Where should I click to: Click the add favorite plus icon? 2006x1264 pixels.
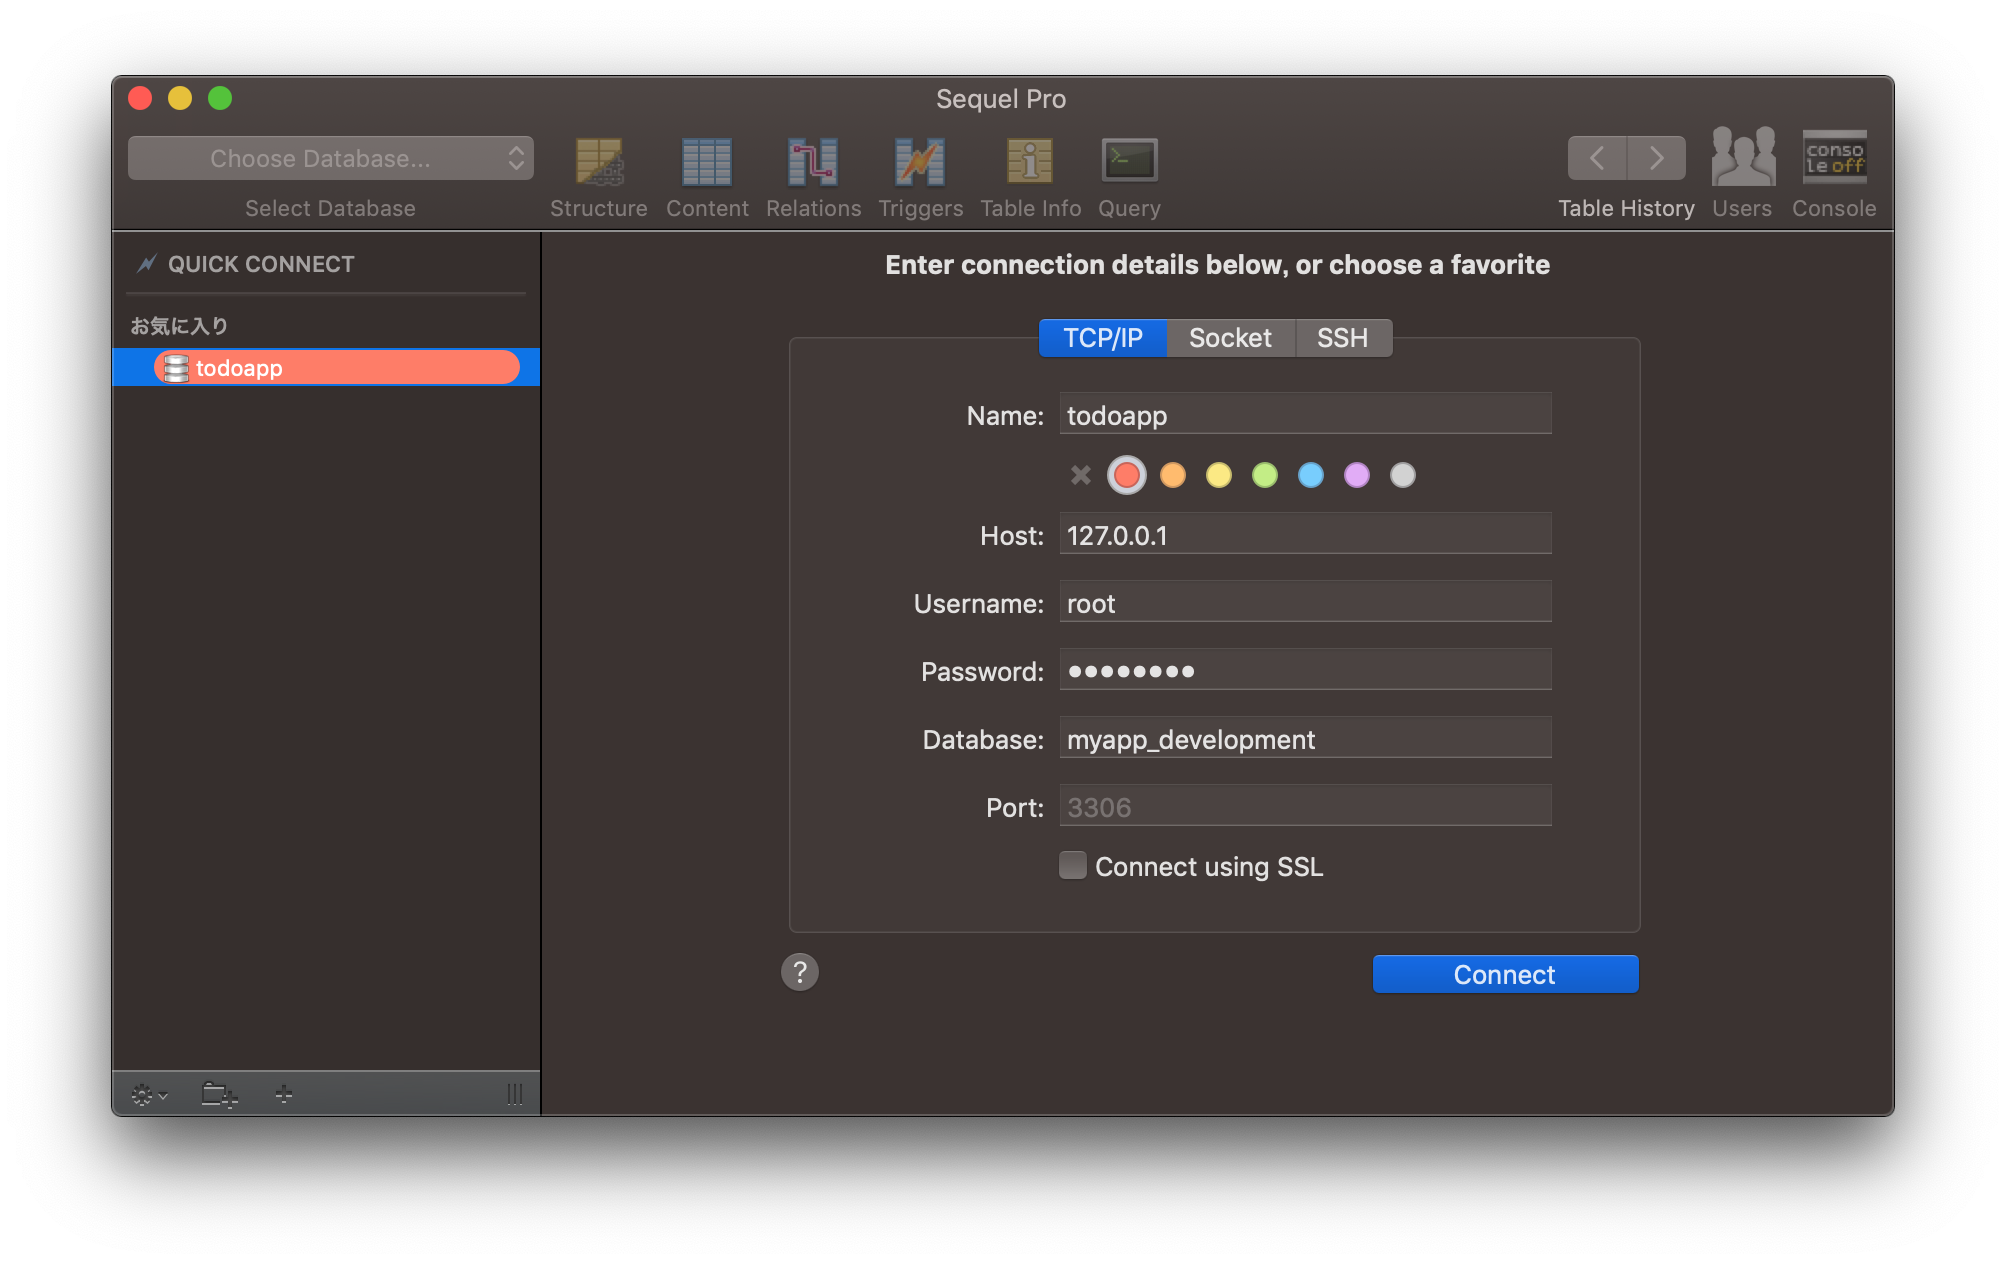(284, 1094)
